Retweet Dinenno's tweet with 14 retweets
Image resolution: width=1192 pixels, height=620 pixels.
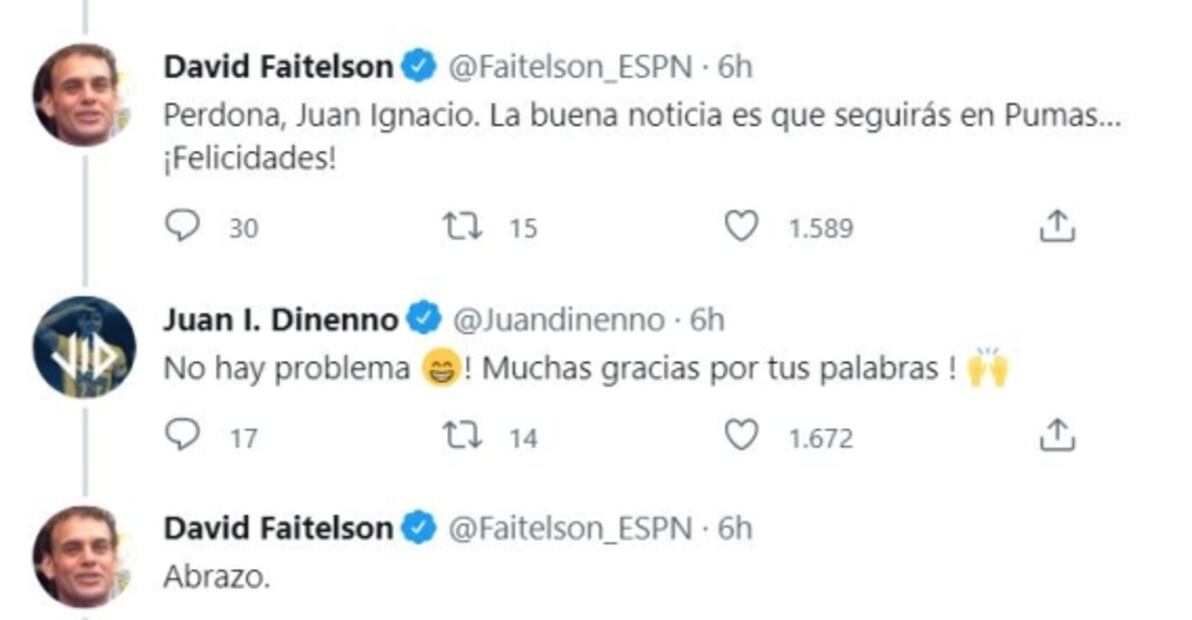[463, 435]
